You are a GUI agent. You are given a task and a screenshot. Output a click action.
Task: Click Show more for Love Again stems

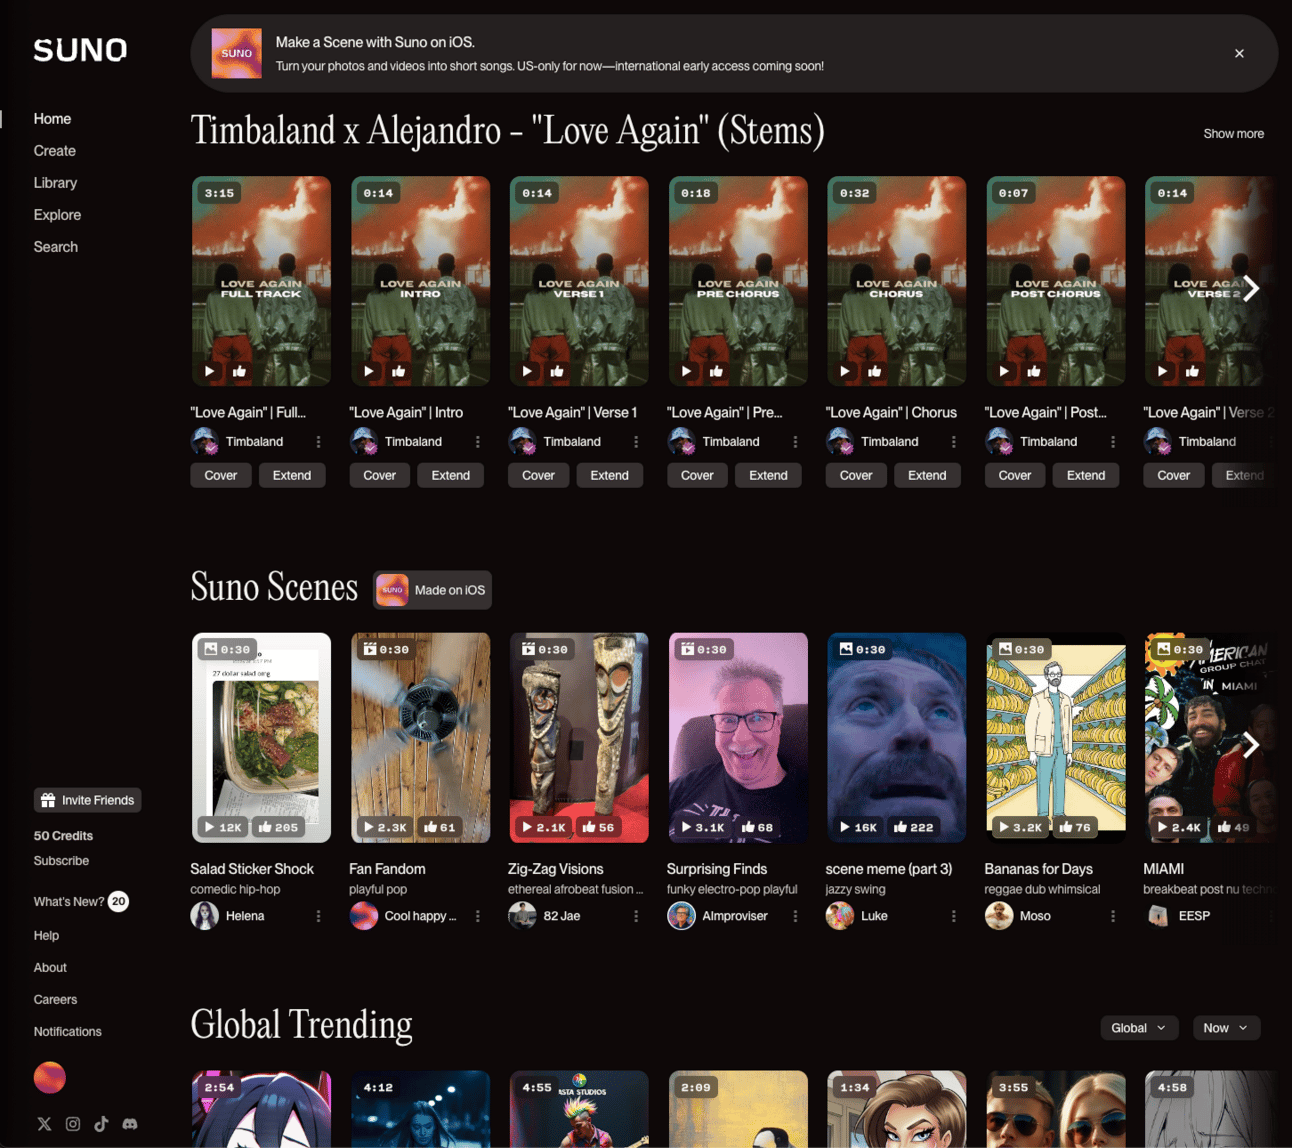click(1233, 134)
